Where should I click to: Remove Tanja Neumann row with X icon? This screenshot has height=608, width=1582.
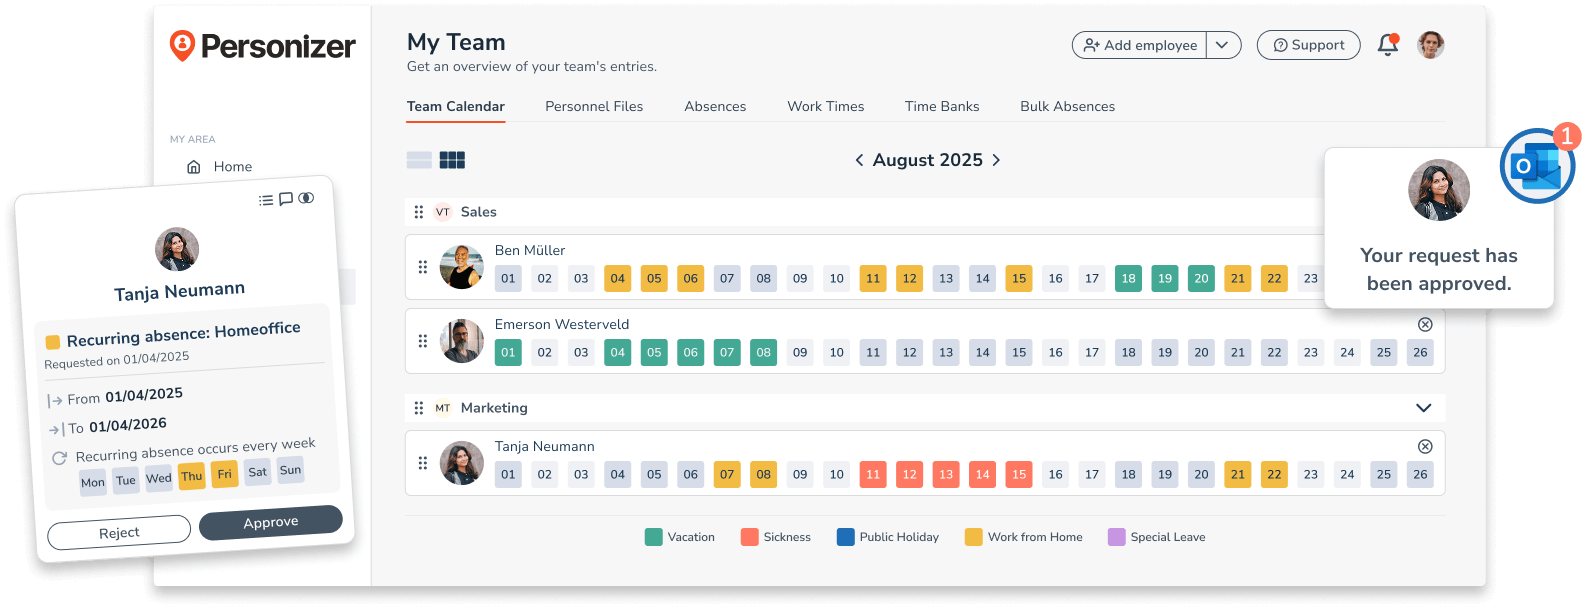[x=1425, y=446]
